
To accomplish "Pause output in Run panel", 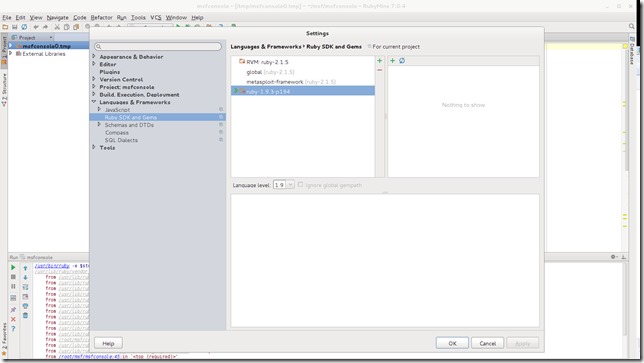I will click(x=13, y=287).
